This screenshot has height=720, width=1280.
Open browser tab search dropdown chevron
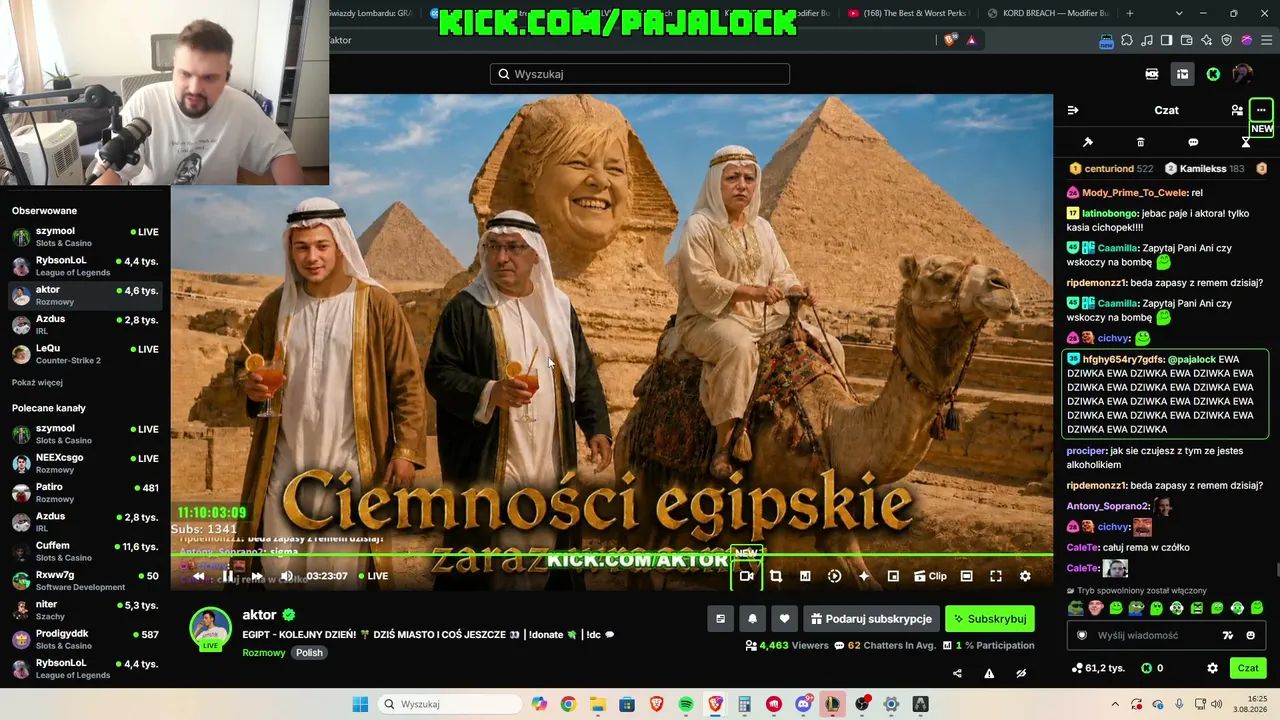tap(1179, 13)
